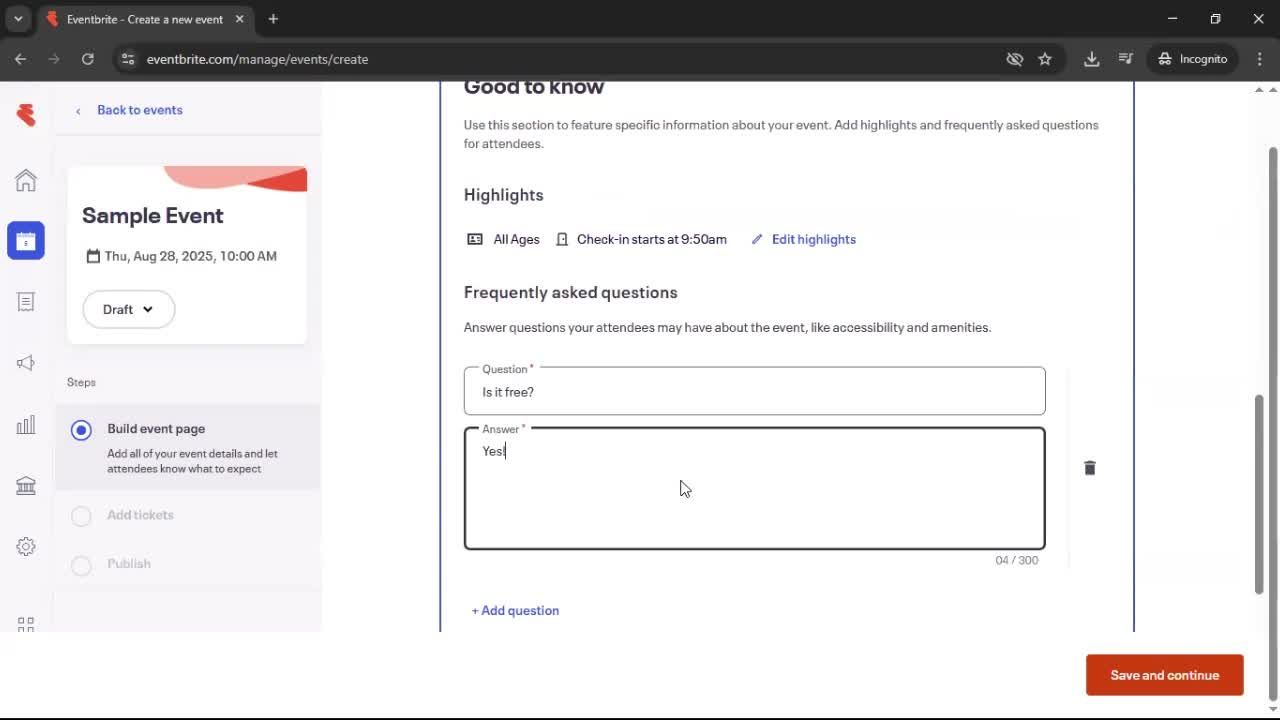Reload the page with refresh icon

pyautogui.click(x=88, y=59)
